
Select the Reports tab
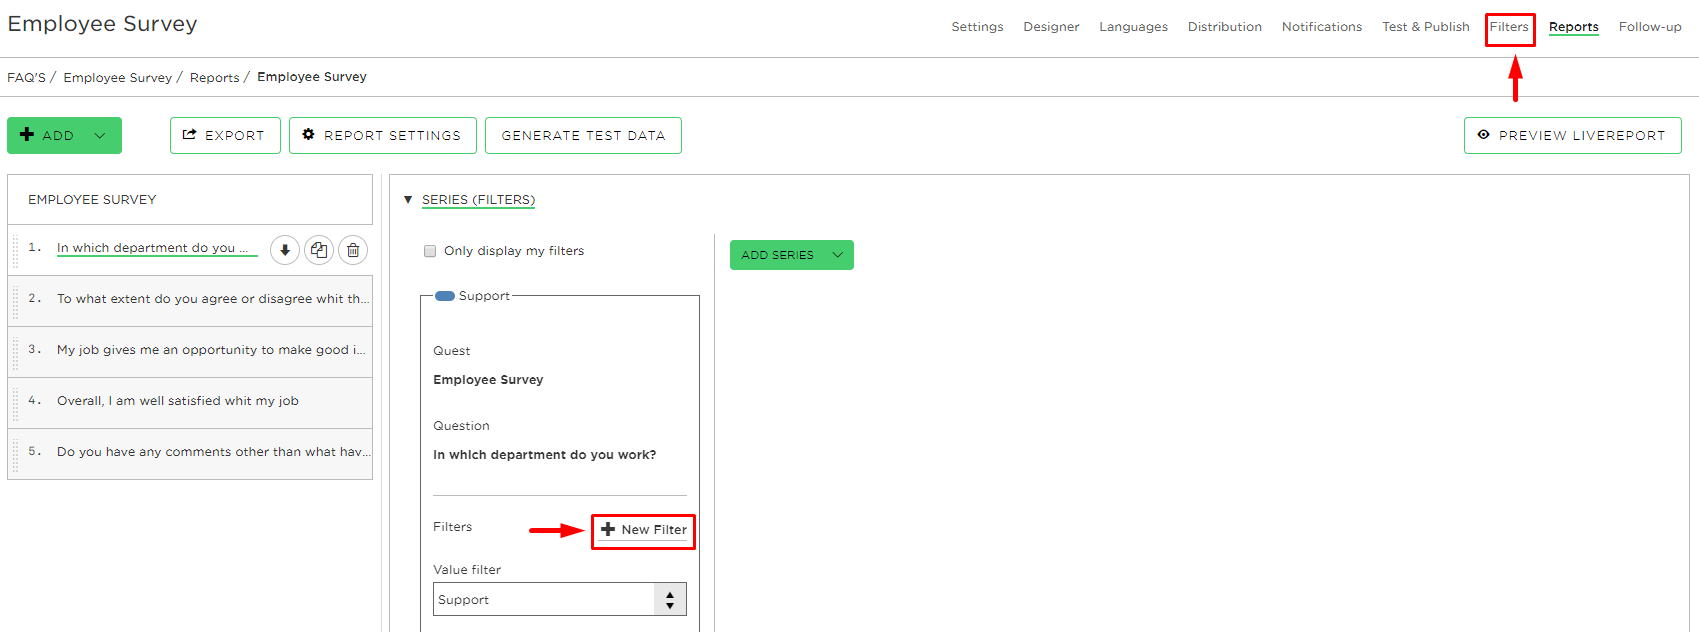coord(1573,27)
